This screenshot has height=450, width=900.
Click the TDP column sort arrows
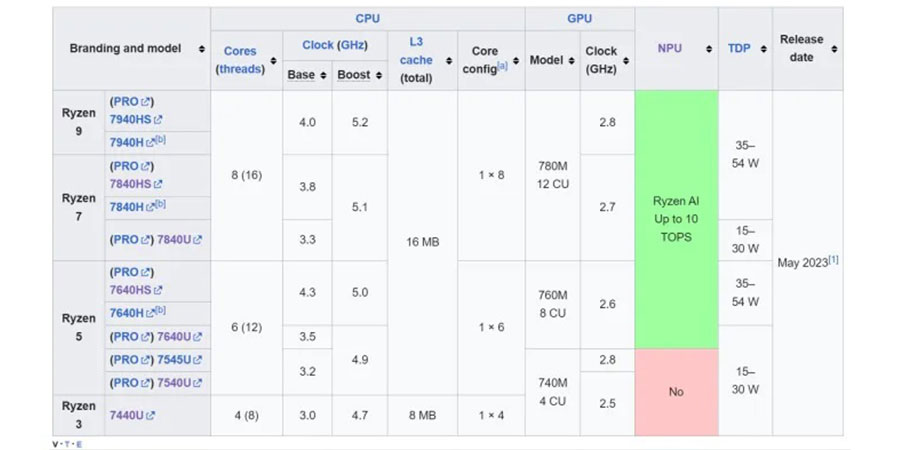(759, 49)
